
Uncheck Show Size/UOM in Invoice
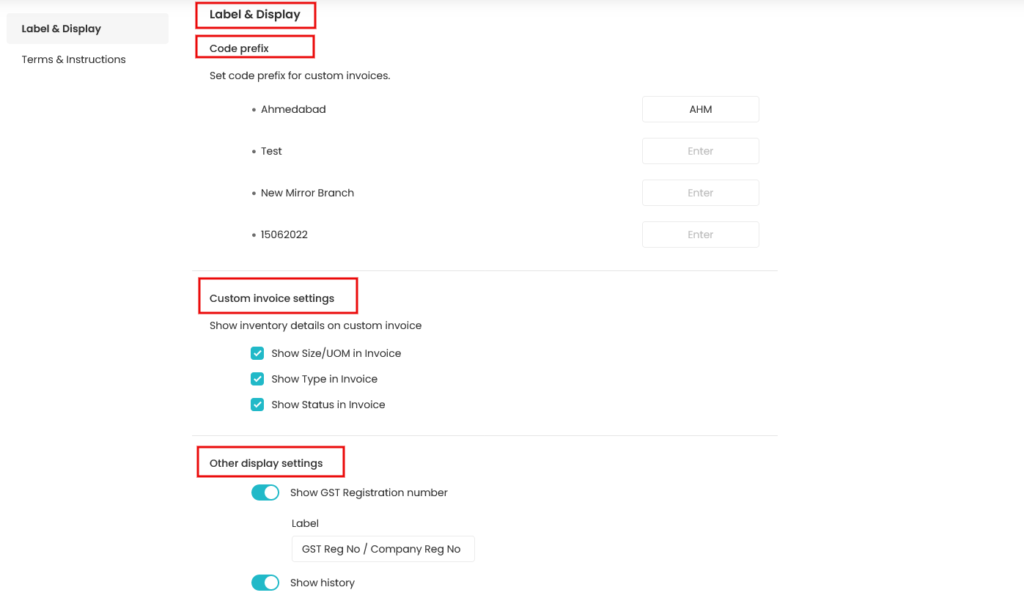click(257, 353)
